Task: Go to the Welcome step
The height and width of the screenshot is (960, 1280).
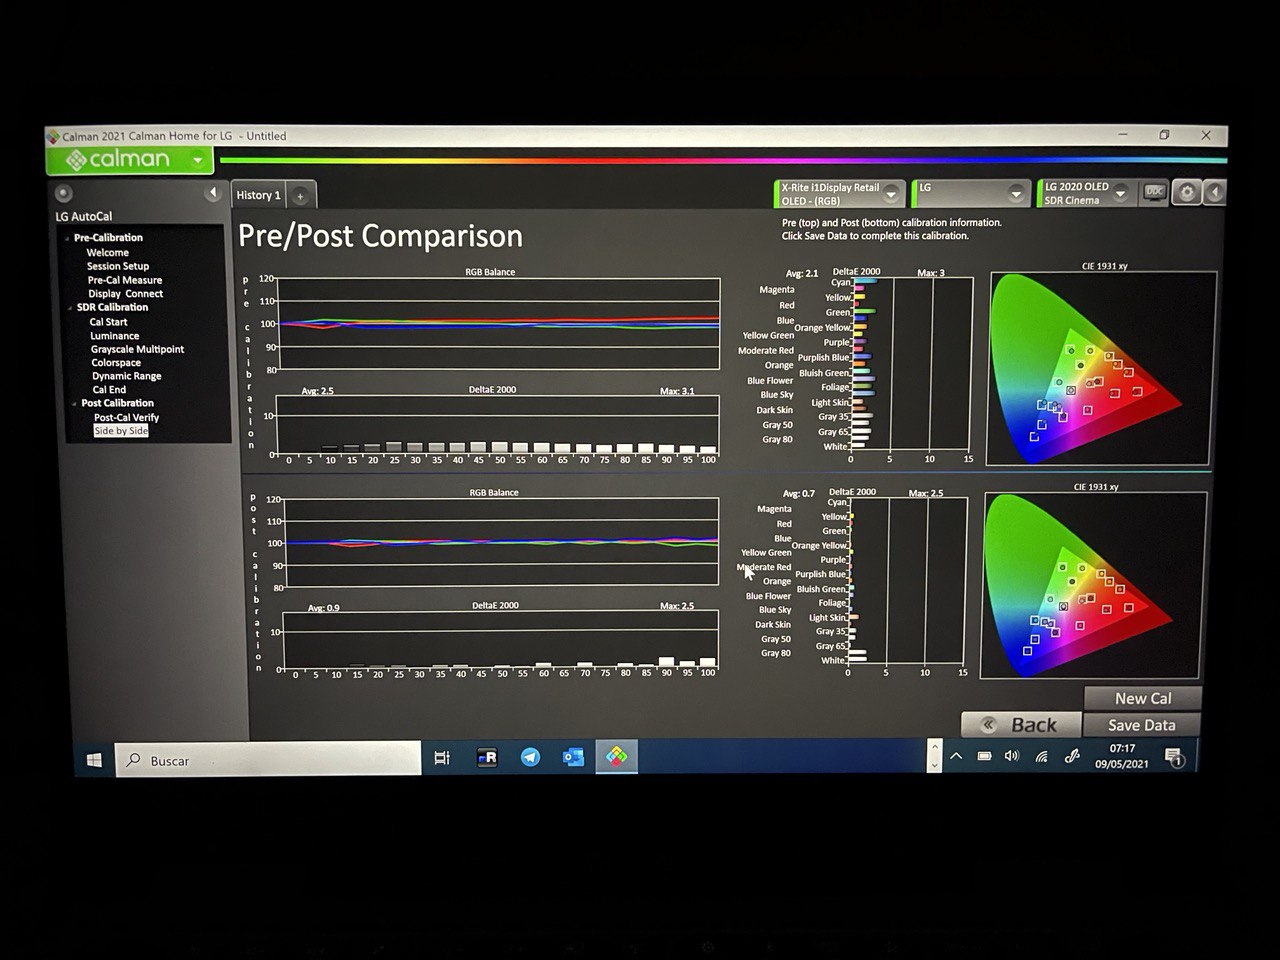Action: pyautogui.click(x=107, y=253)
